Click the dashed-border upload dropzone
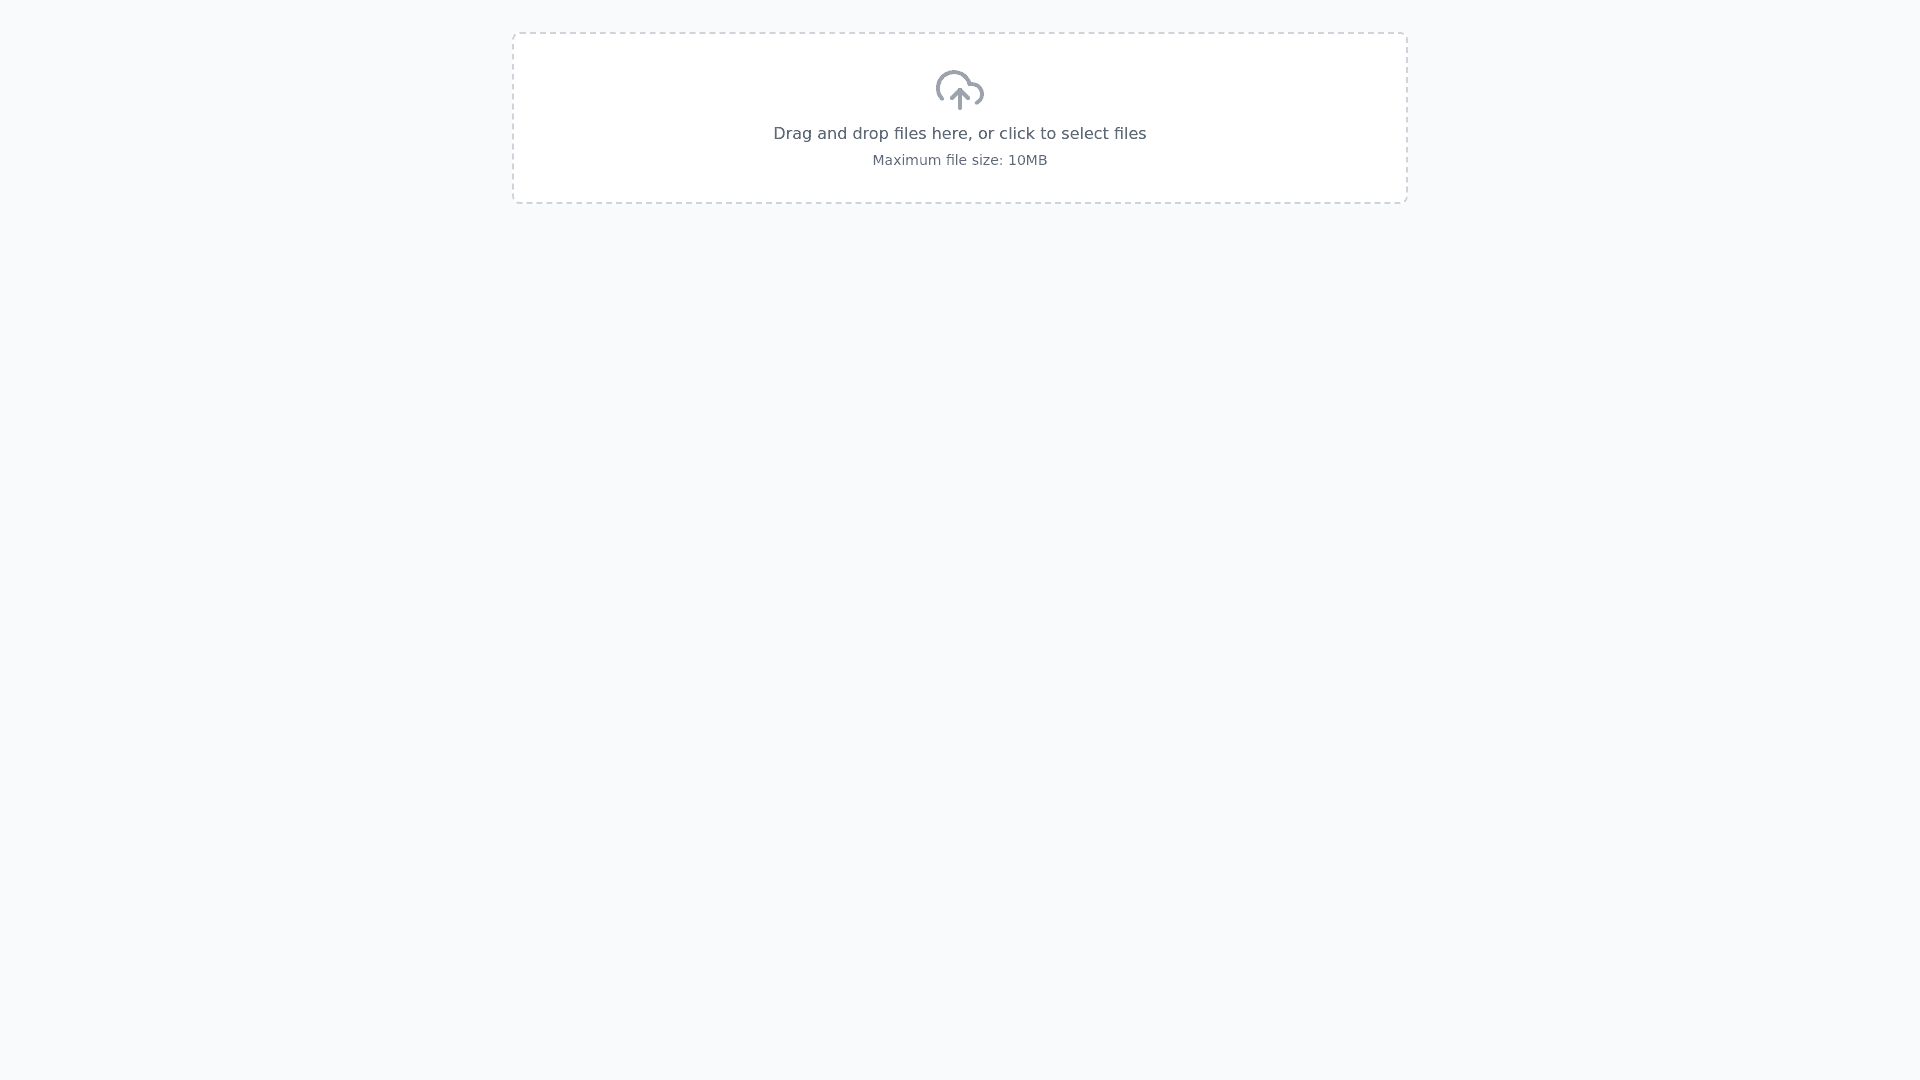The width and height of the screenshot is (1920, 1080). 960,118
